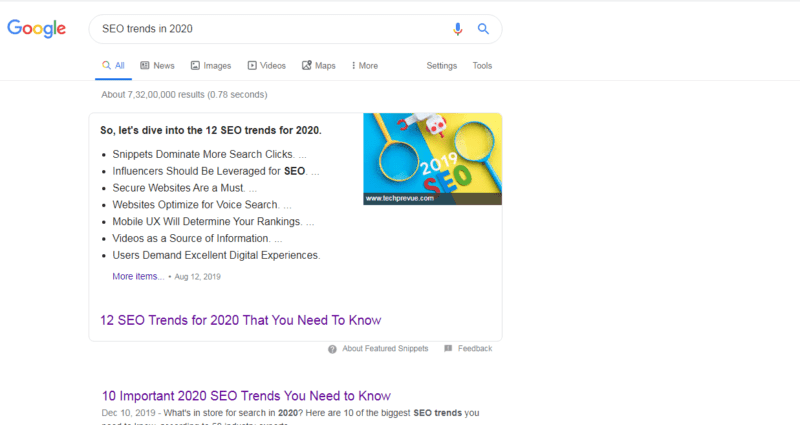Click the News tab newspaper icon
Image resolution: width=800 pixels, height=425 pixels.
tap(145, 65)
